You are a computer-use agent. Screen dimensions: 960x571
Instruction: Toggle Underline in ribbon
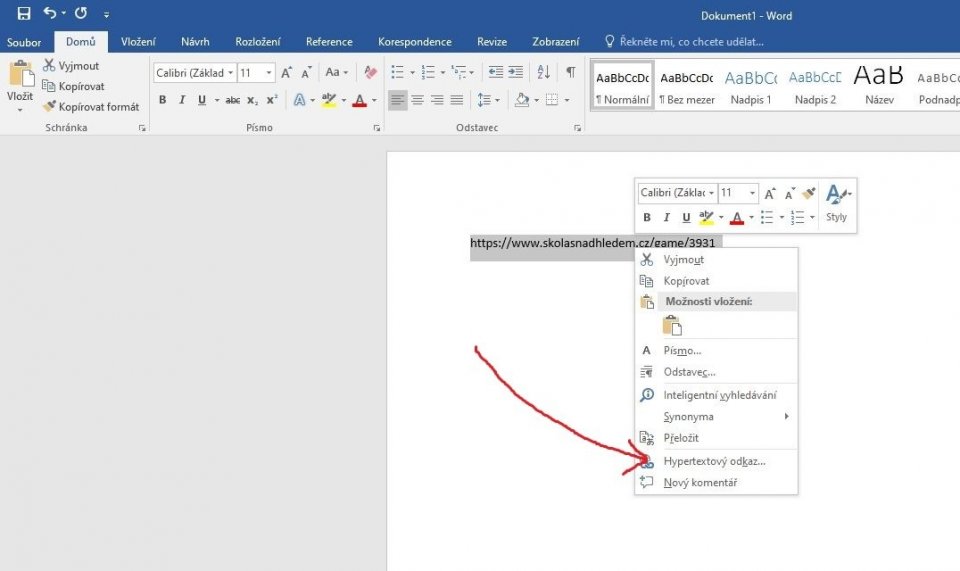pos(202,100)
